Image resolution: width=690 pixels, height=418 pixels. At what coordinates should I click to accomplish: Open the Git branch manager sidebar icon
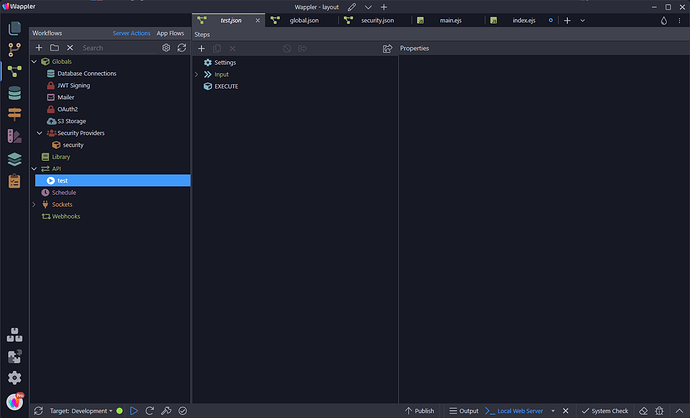(x=15, y=50)
